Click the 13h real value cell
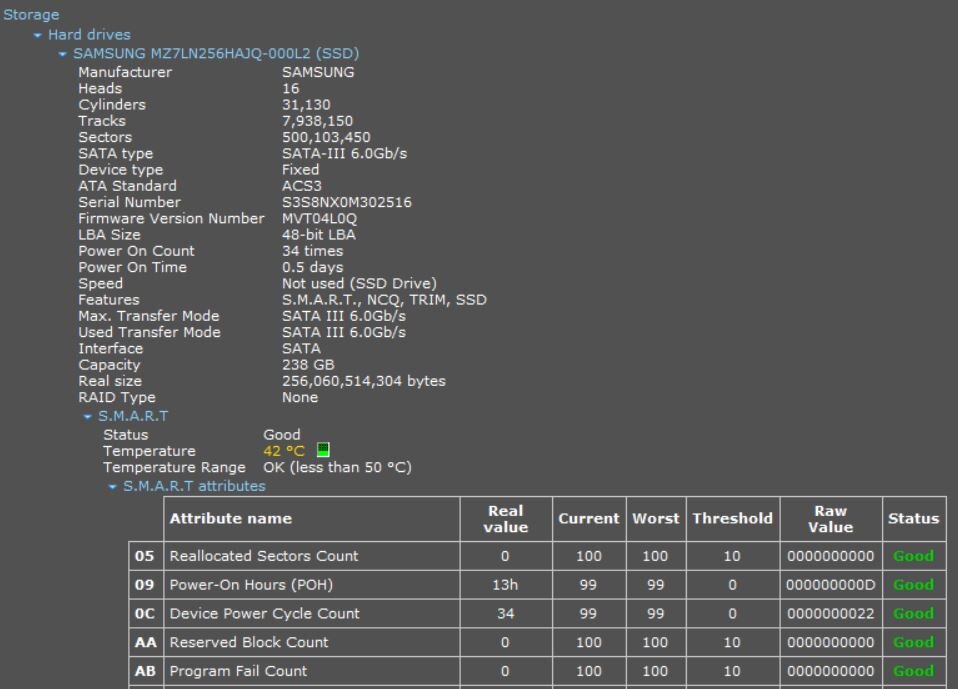 click(506, 585)
